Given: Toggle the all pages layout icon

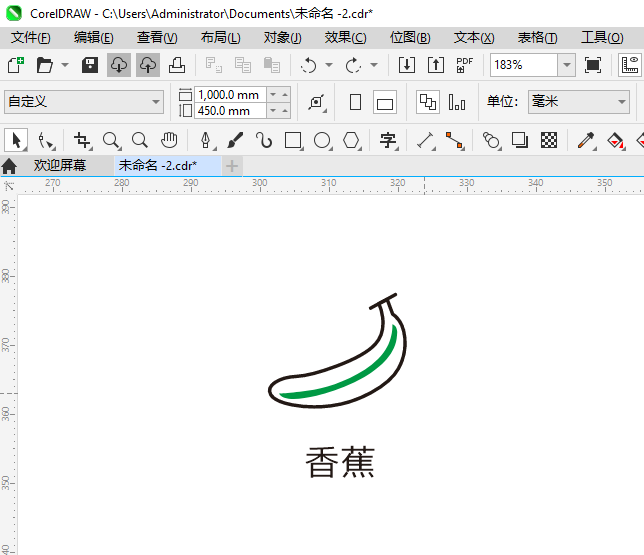Looking at the screenshot, I should [x=428, y=102].
